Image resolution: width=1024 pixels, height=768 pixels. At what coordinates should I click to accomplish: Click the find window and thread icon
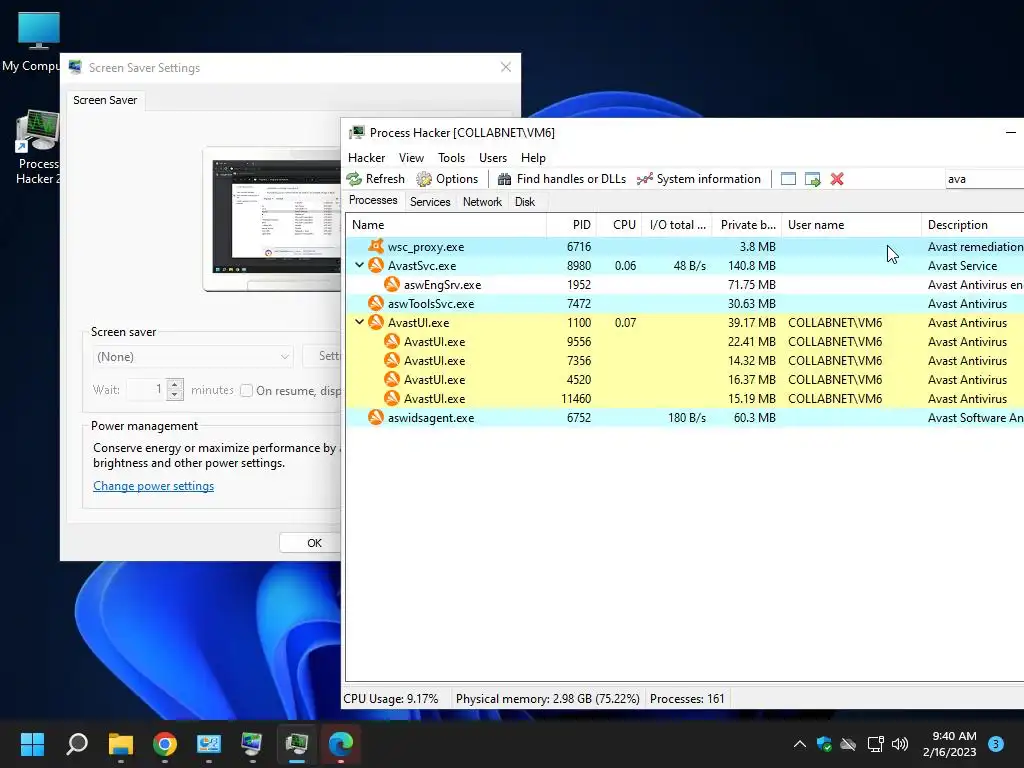812,179
